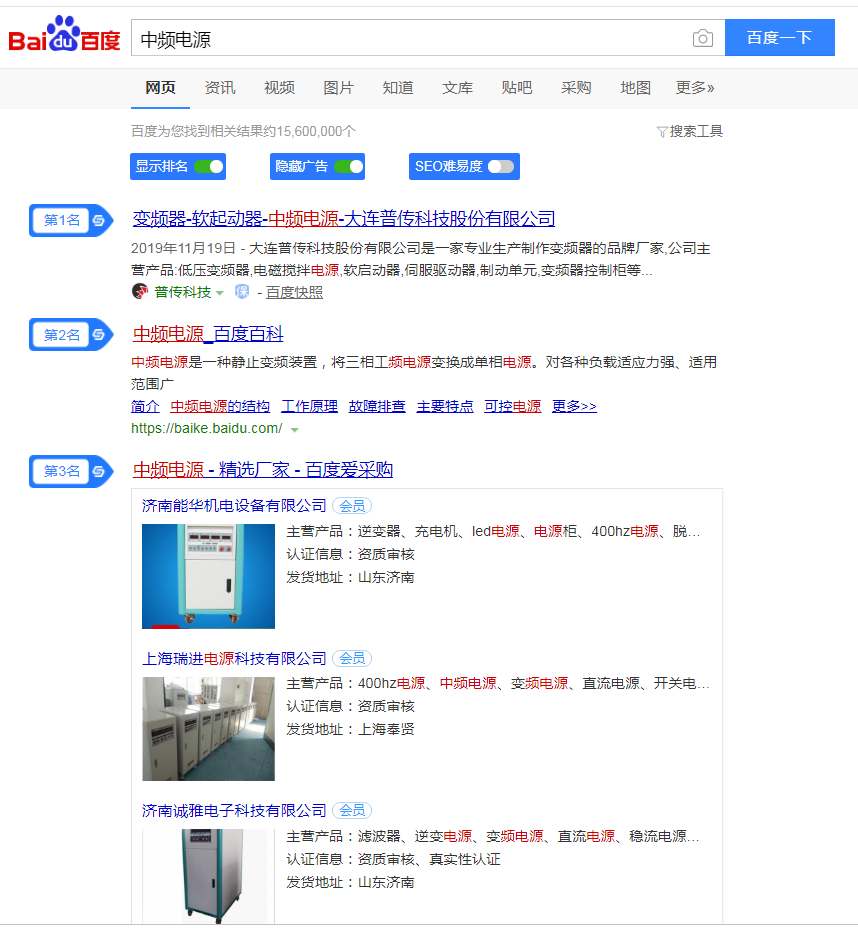Click the 普传科技 site logo icon
Viewport: 858px width, 929px height.
click(140, 291)
